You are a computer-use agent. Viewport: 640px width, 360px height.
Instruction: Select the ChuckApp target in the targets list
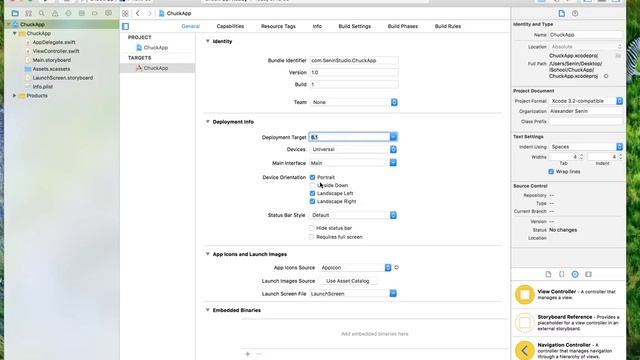157,68
